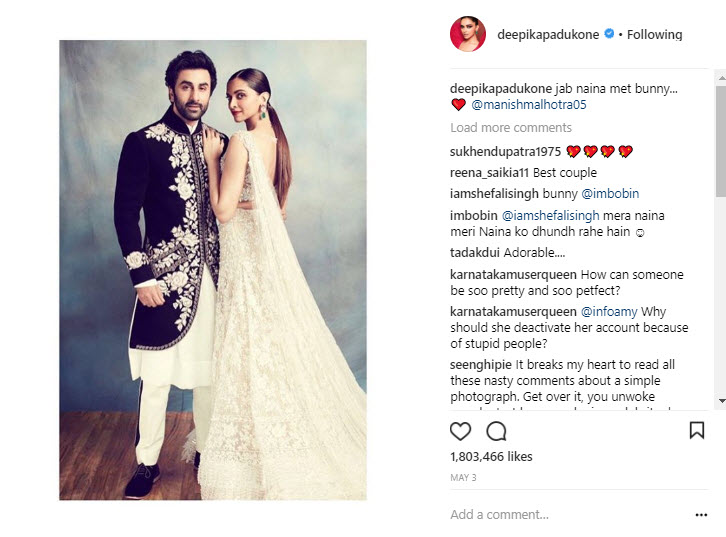726x537 pixels.
Task: Click the comments scrollbar thumb
Action: tap(721, 141)
